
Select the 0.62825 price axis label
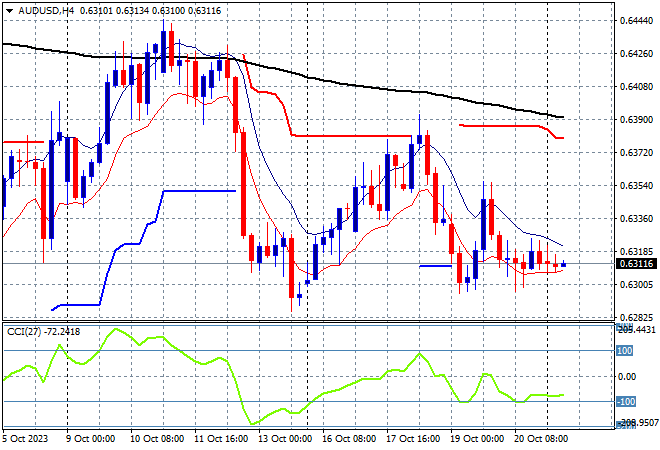point(637,317)
